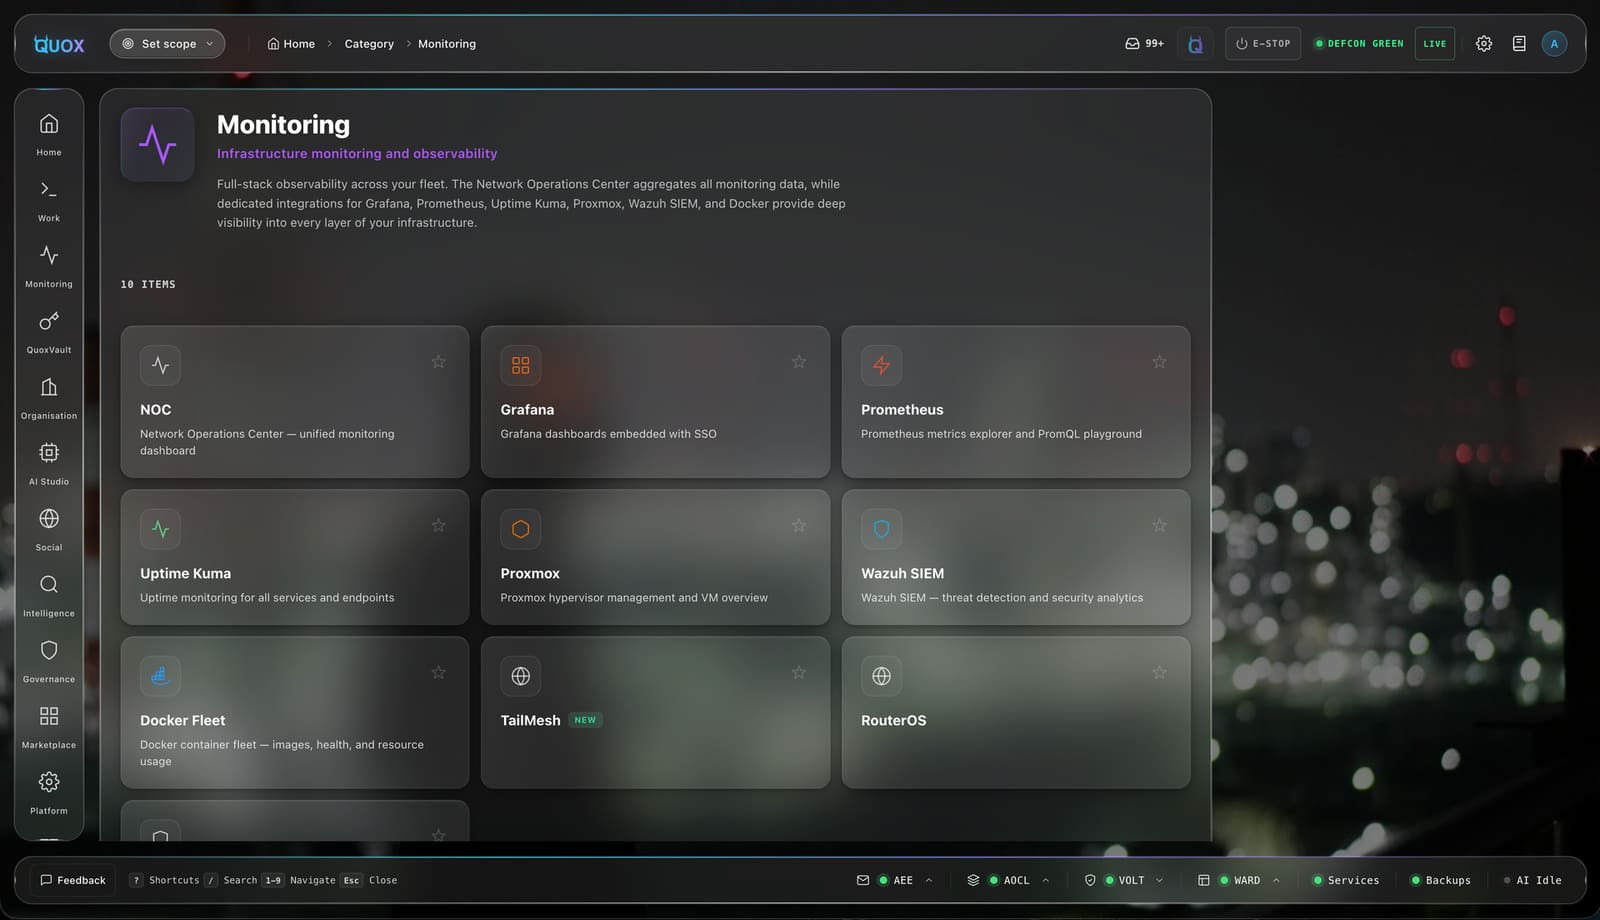1600x920 pixels.
Task: Select the Monitoring breadcrumb
Action: pyautogui.click(x=447, y=44)
